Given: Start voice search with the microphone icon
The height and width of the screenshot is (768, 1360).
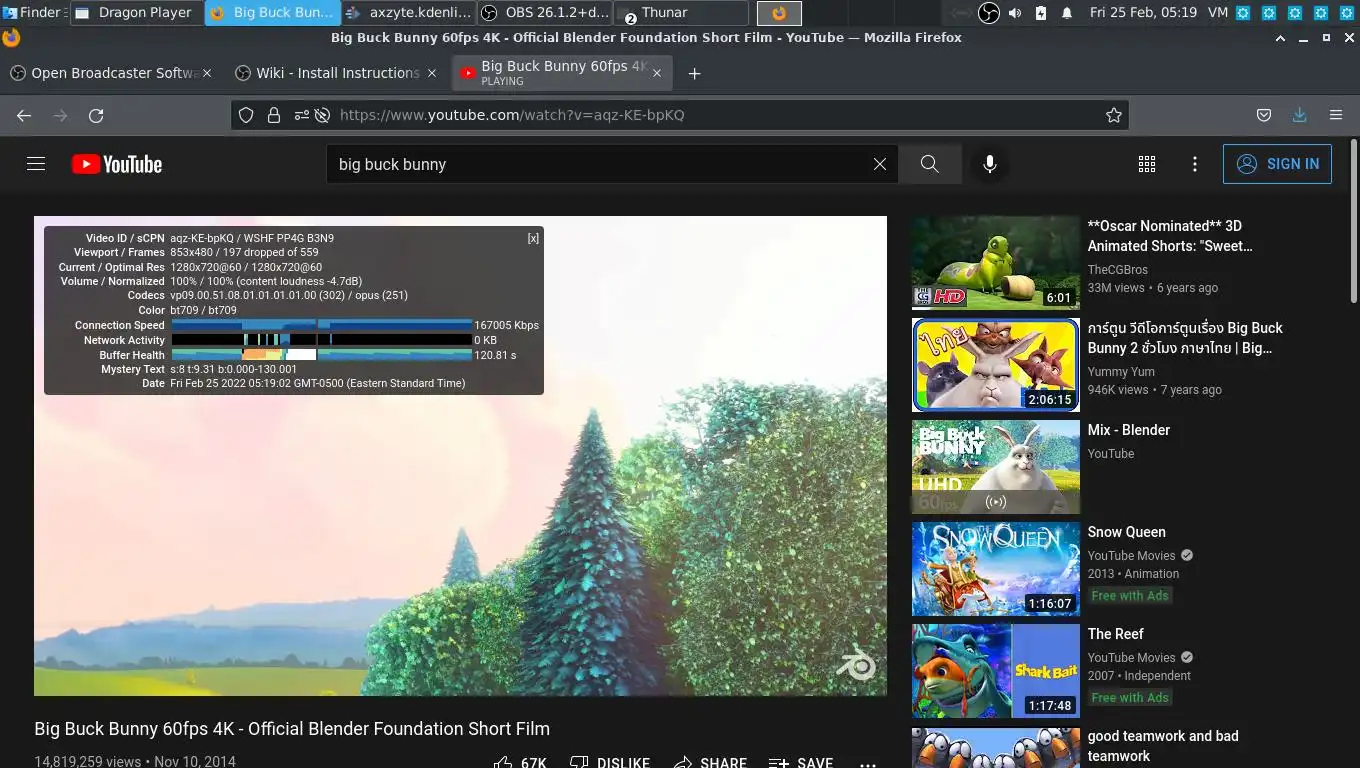Looking at the screenshot, I should click(990, 164).
